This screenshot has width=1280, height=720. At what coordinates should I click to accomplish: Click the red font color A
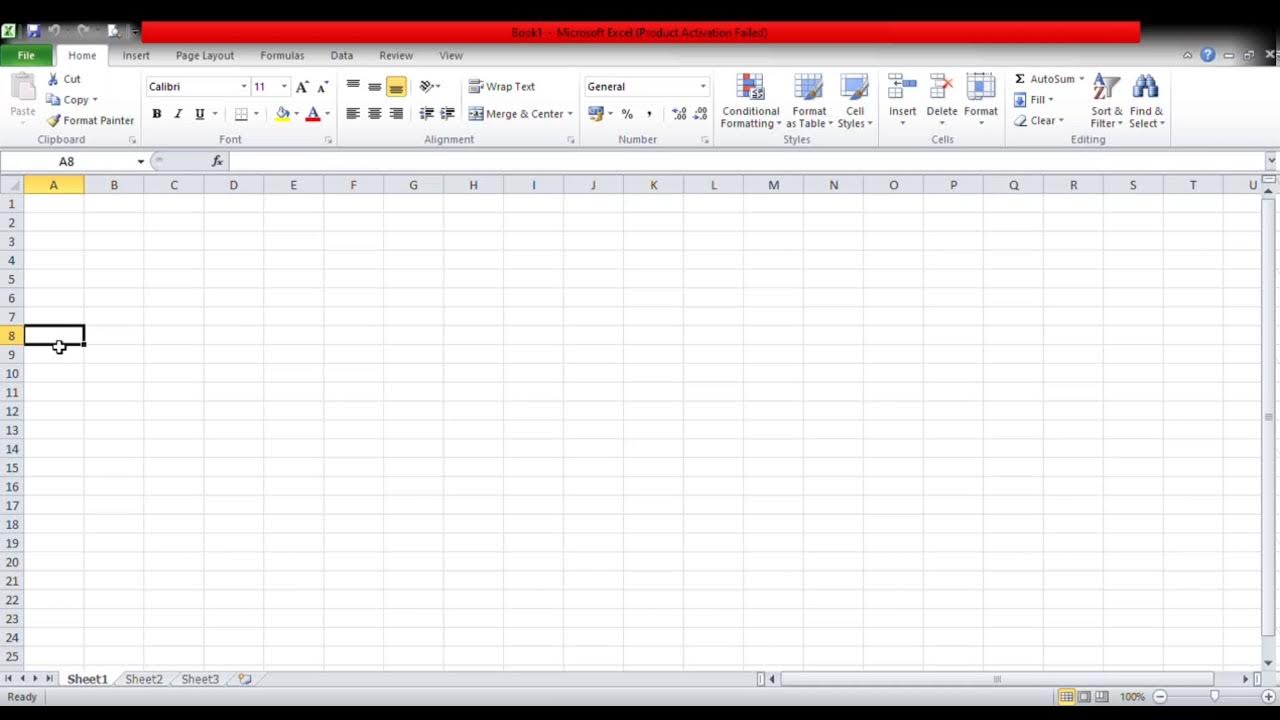pos(313,114)
